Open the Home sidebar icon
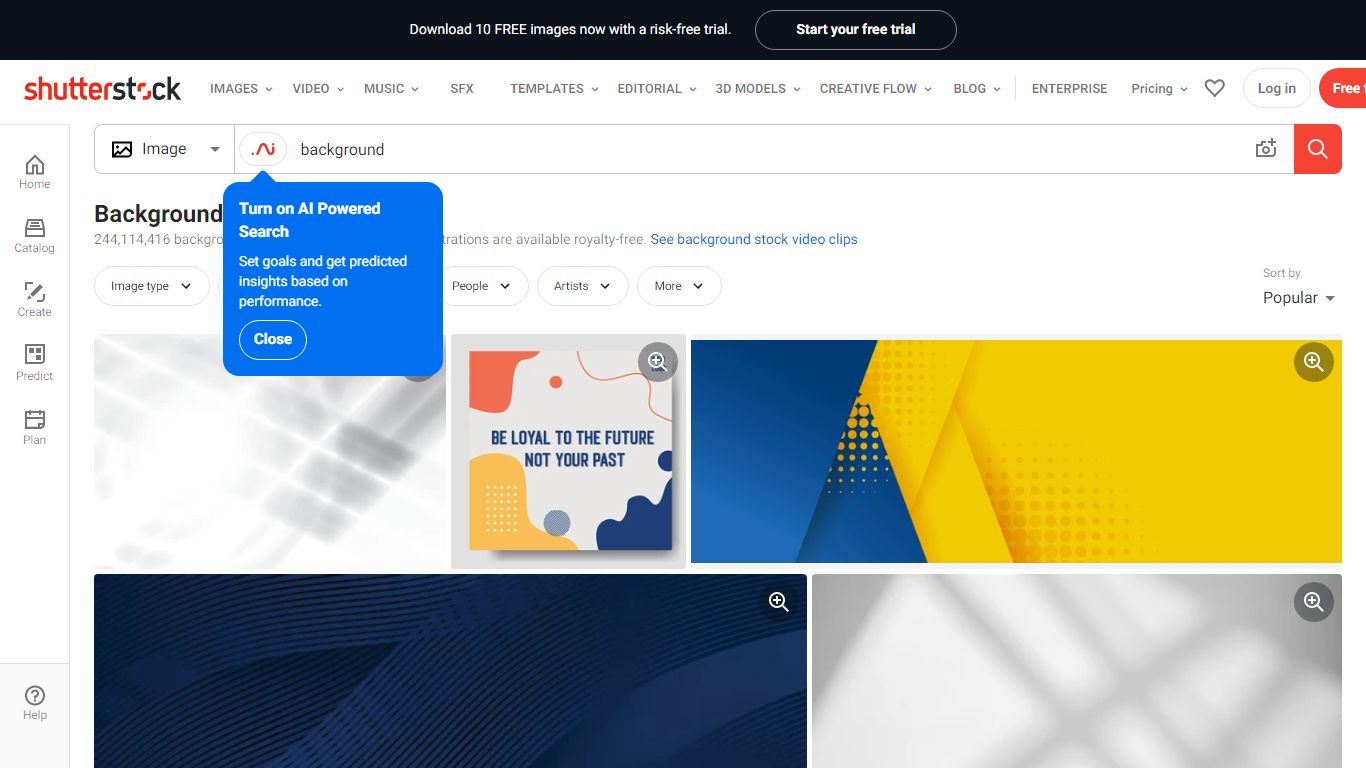This screenshot has height=768, width=1366. click(x=34, y=171)
